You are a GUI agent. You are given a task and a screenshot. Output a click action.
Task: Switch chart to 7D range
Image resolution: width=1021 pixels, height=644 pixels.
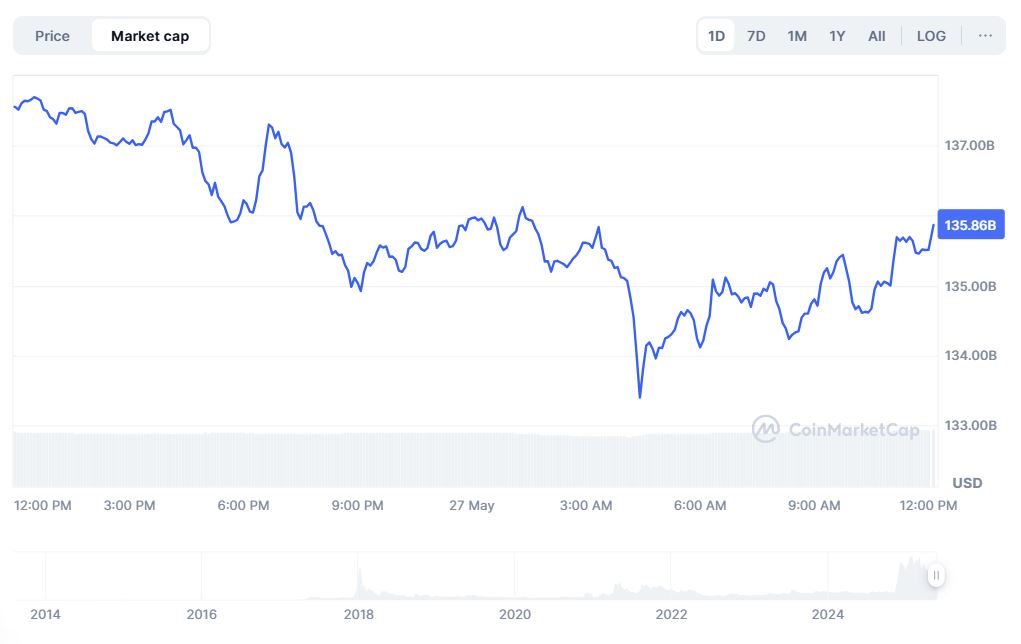[756, 36]
